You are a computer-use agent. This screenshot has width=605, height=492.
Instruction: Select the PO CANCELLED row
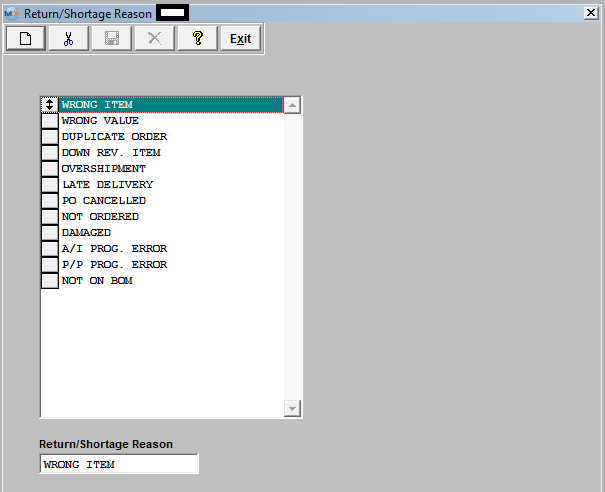(x=171, y=201)
